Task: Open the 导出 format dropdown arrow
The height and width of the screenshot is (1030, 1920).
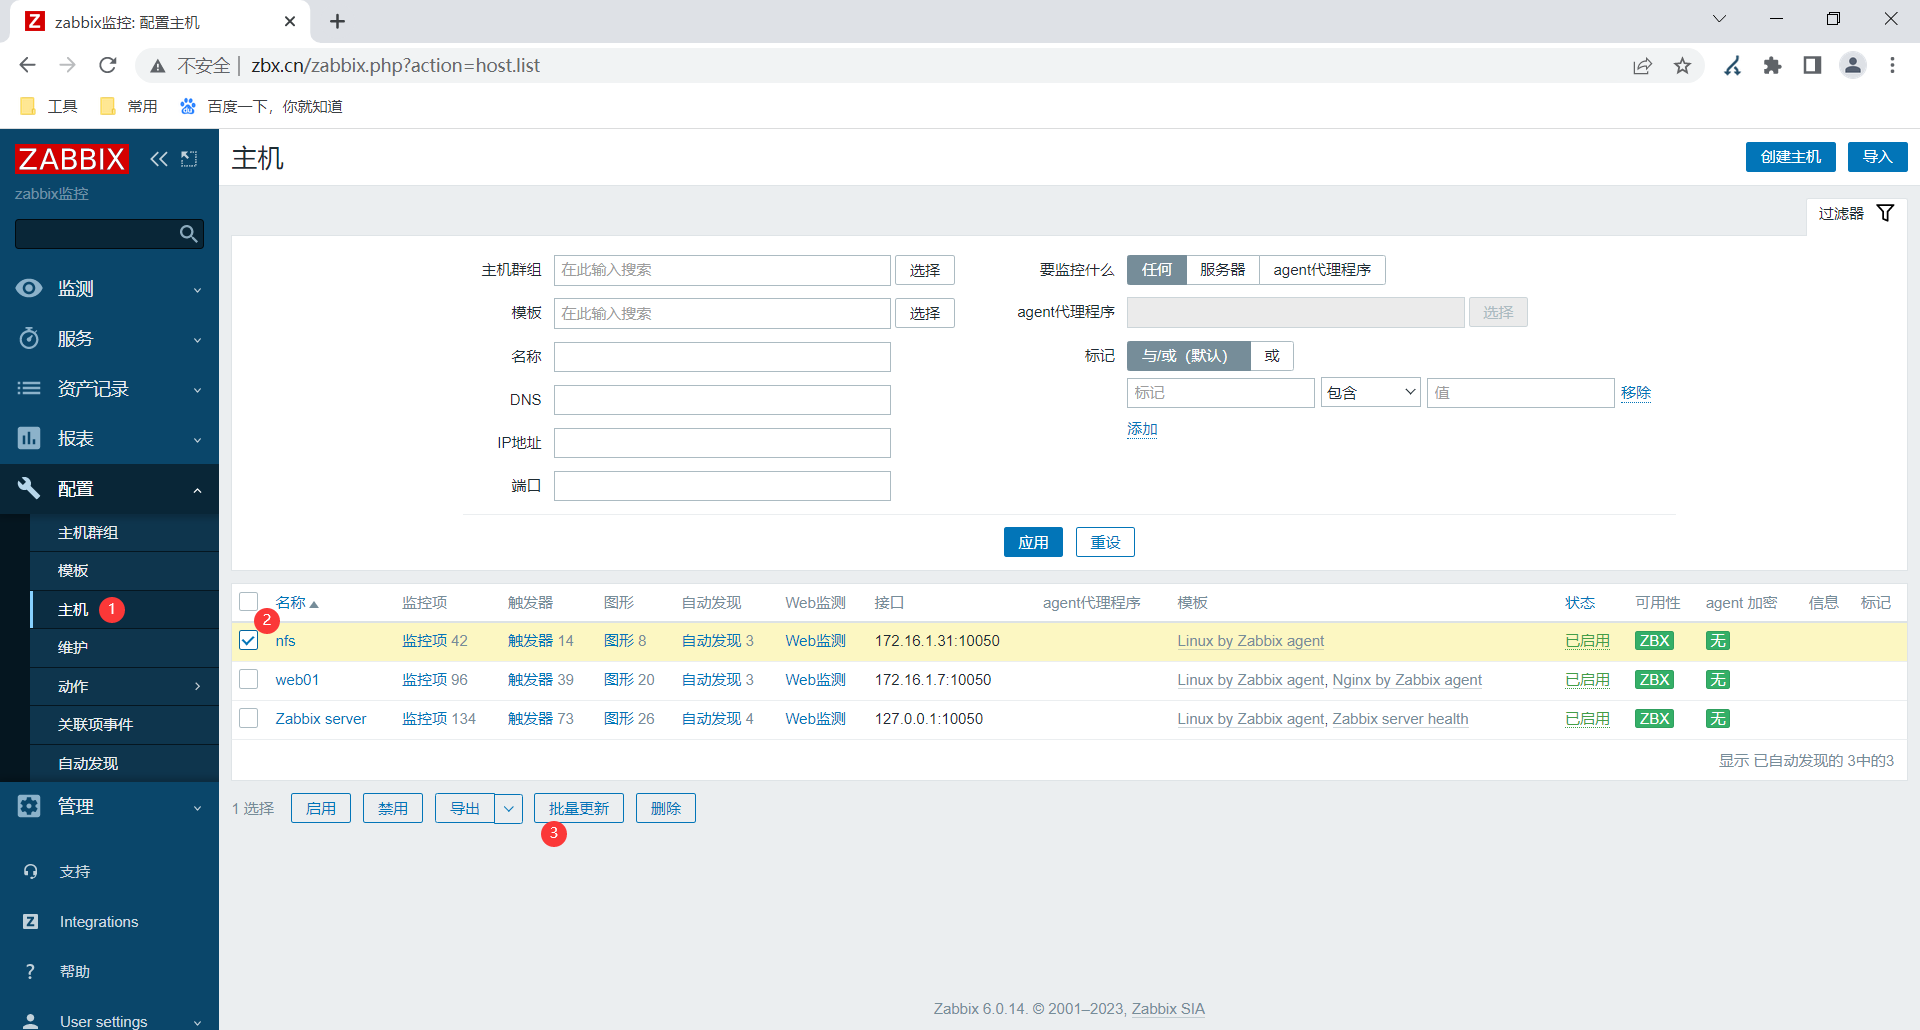Action: pyautogui.click(x=508, y=808)
